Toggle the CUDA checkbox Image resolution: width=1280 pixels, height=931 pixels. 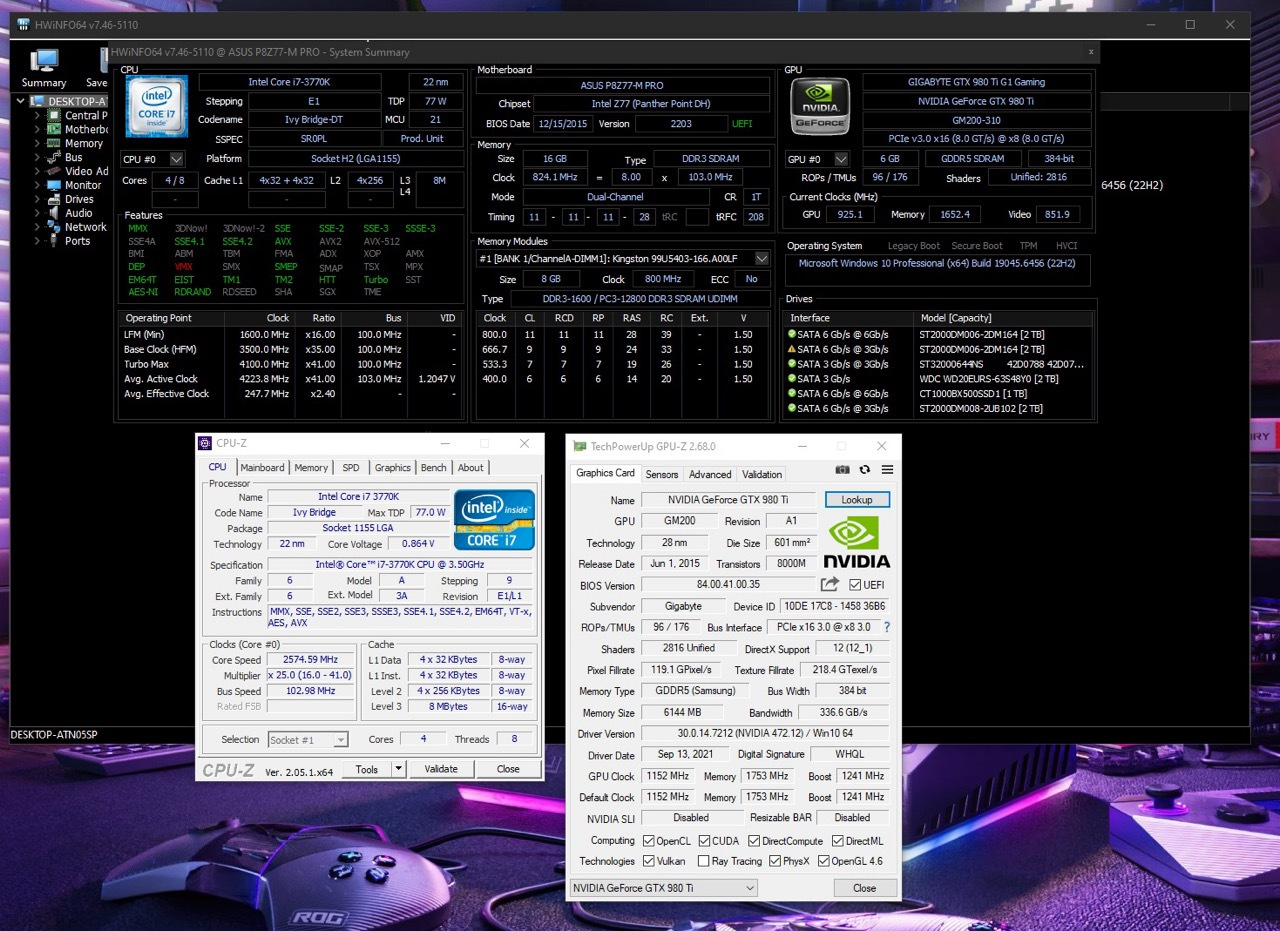(x=705, y=841)
